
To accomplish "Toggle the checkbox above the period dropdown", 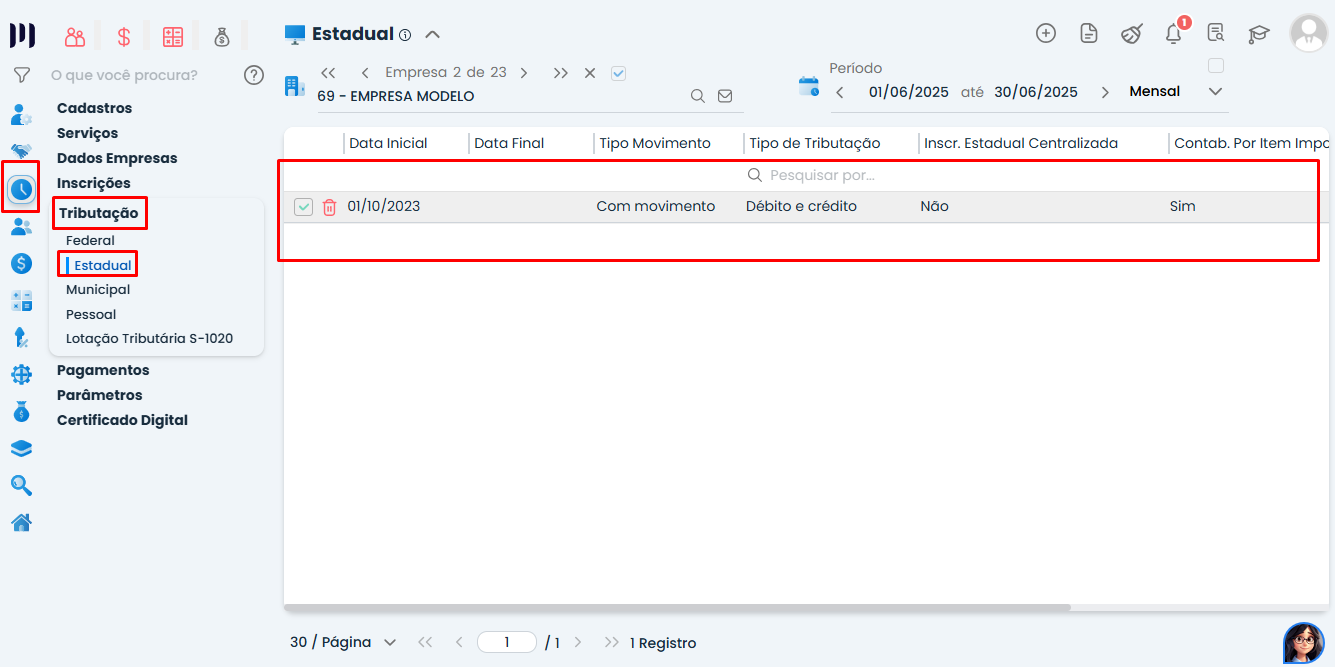I will (x=1216, y=66).
